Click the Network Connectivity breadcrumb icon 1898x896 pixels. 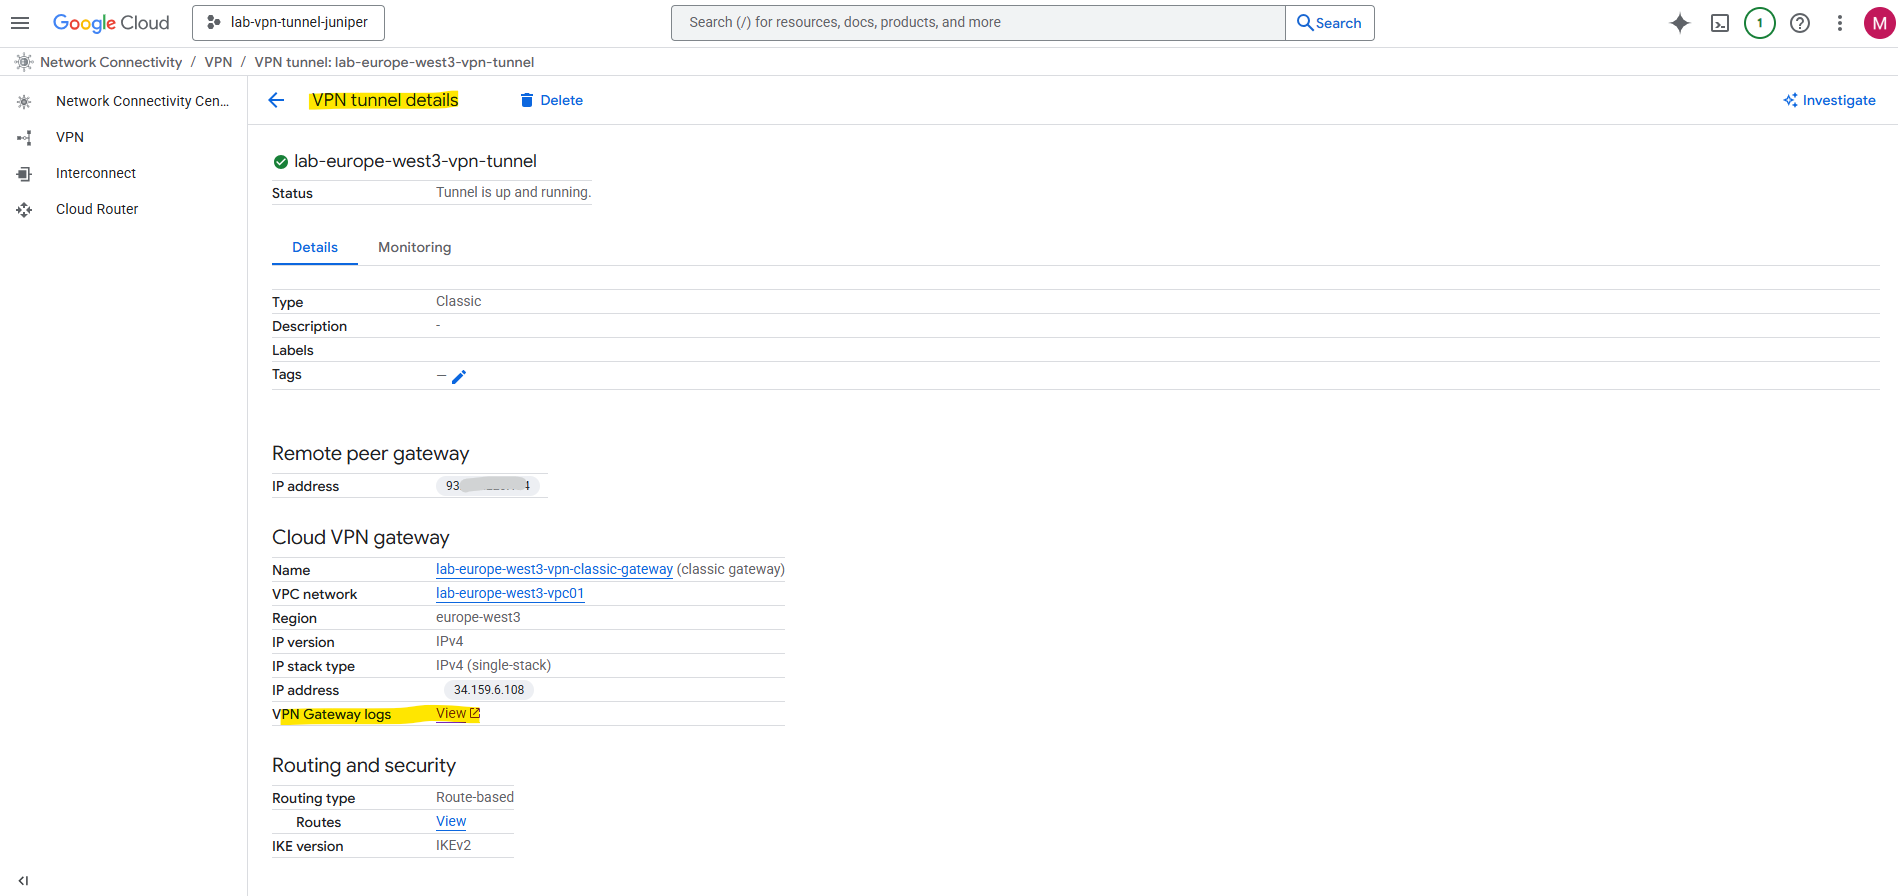(x=24, y=62)
